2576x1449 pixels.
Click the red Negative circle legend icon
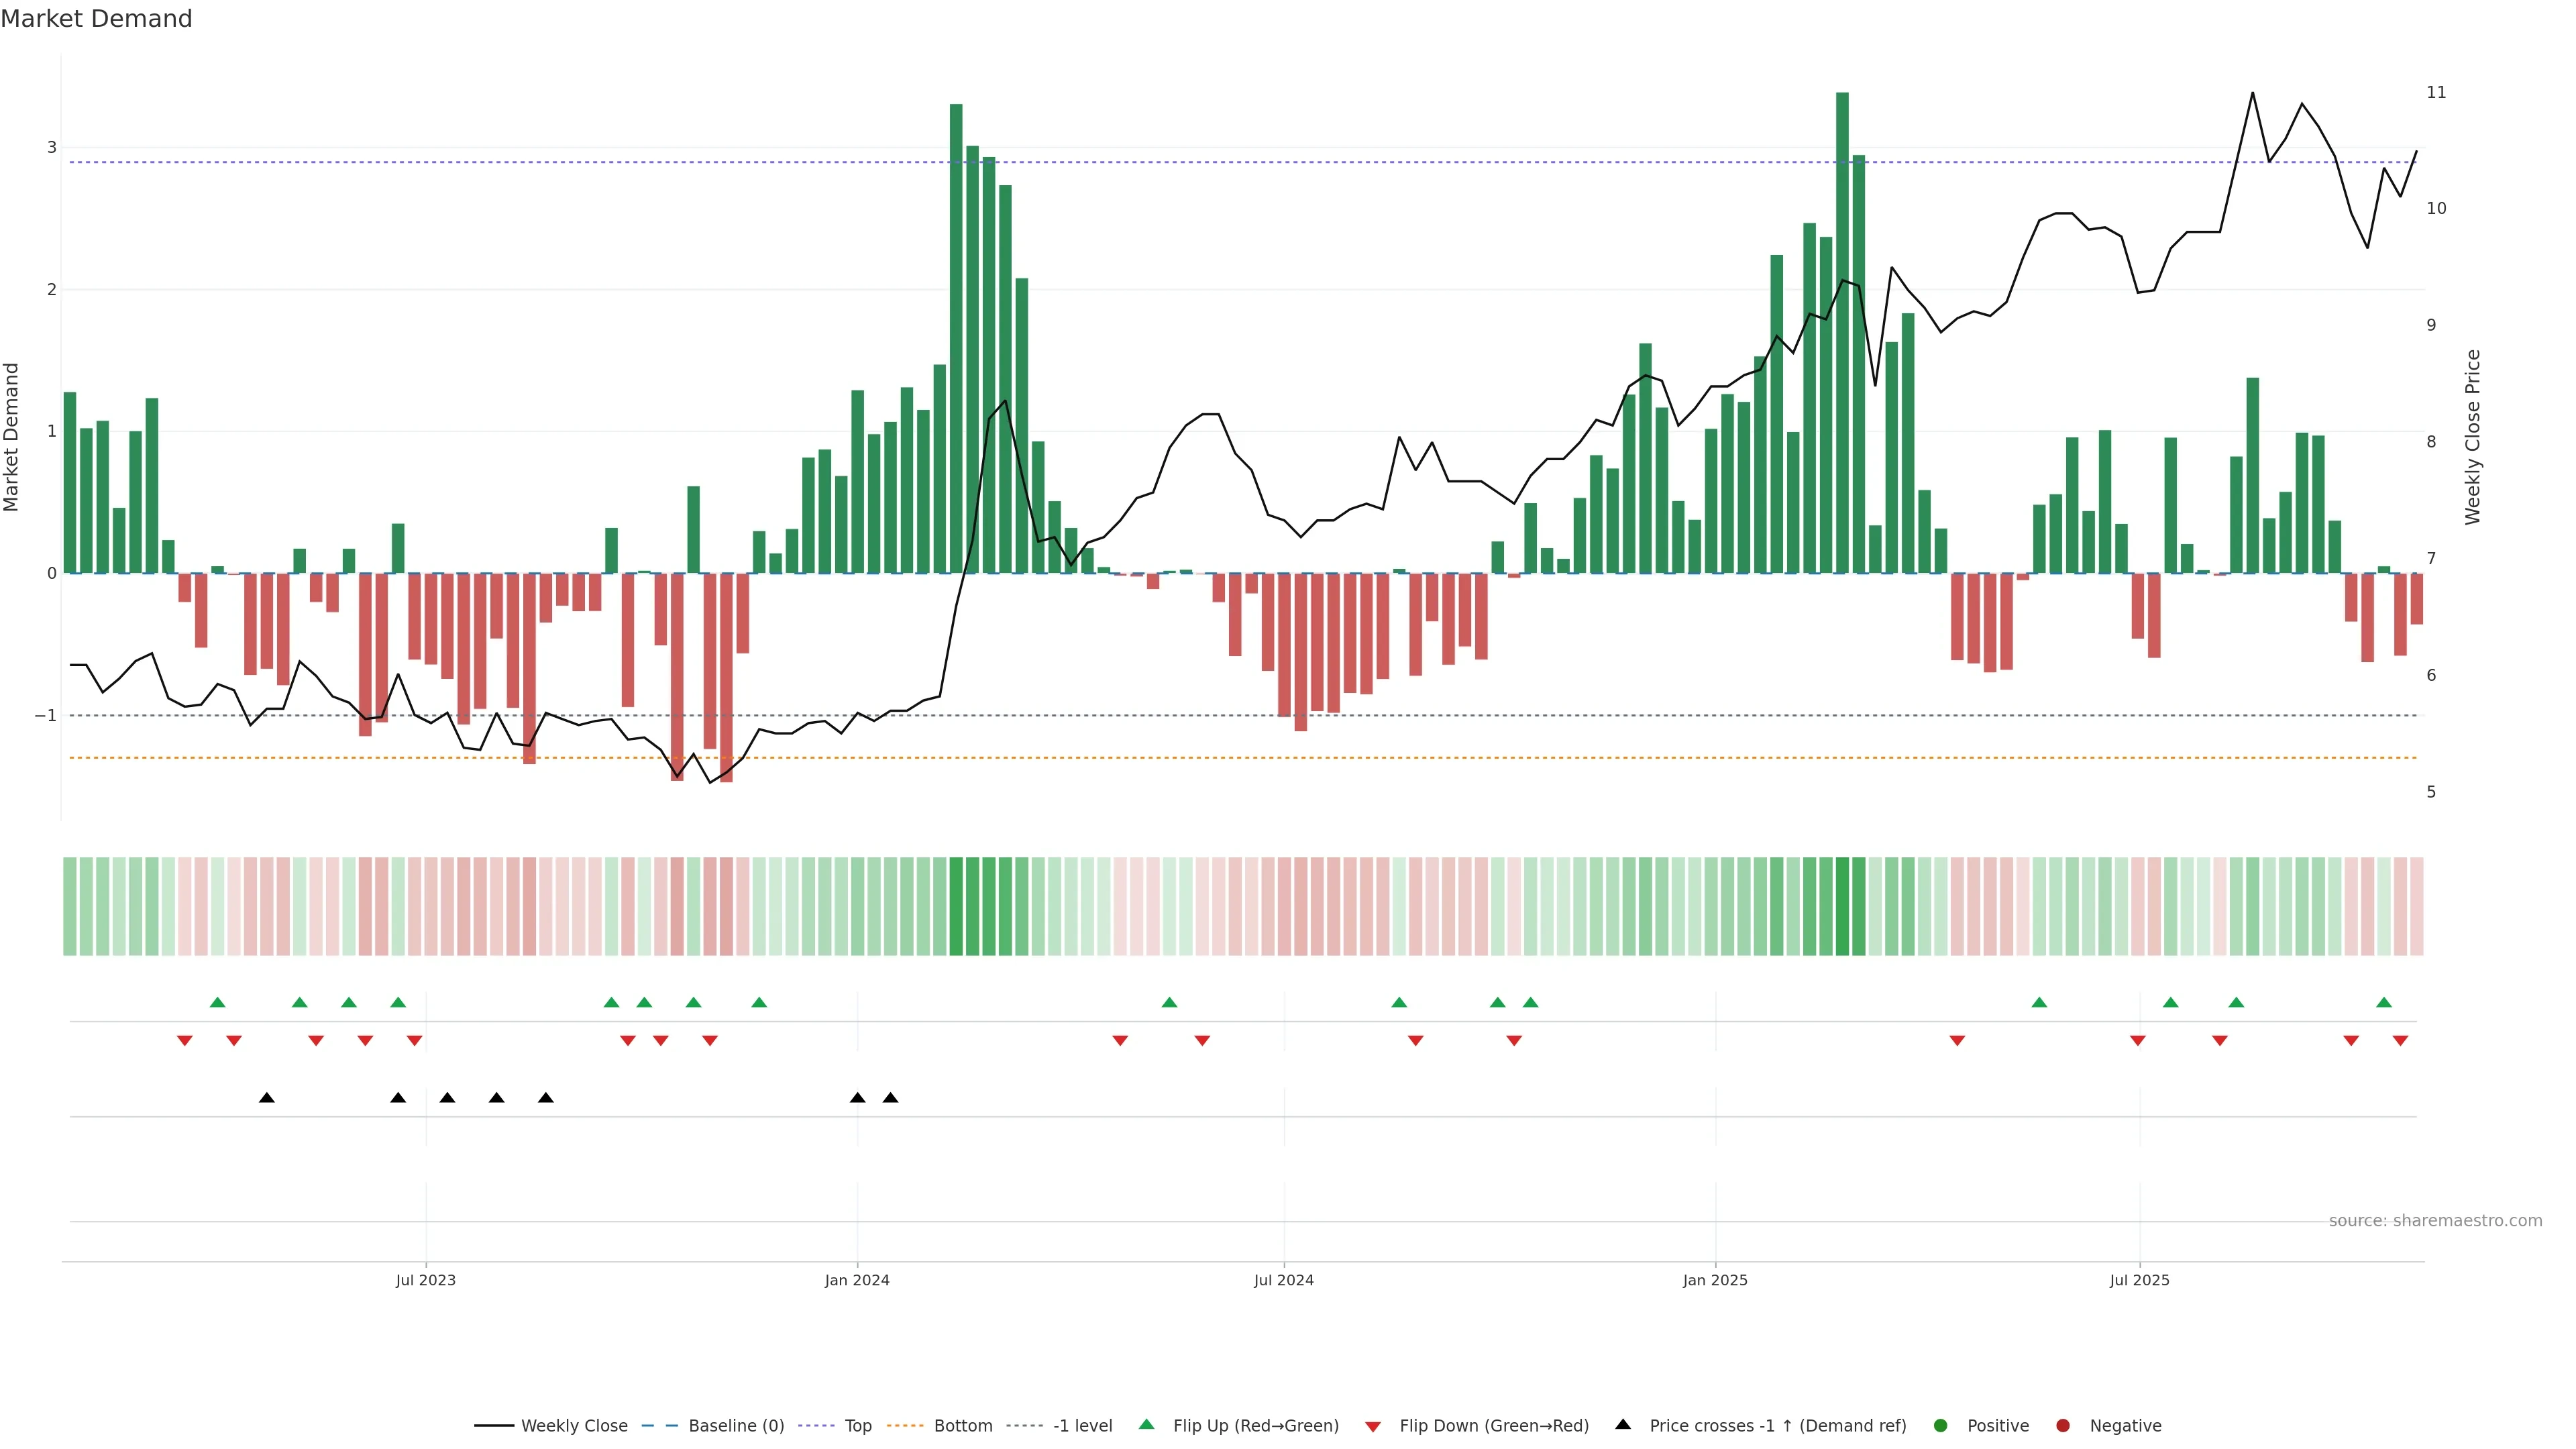point(2063,1425)
